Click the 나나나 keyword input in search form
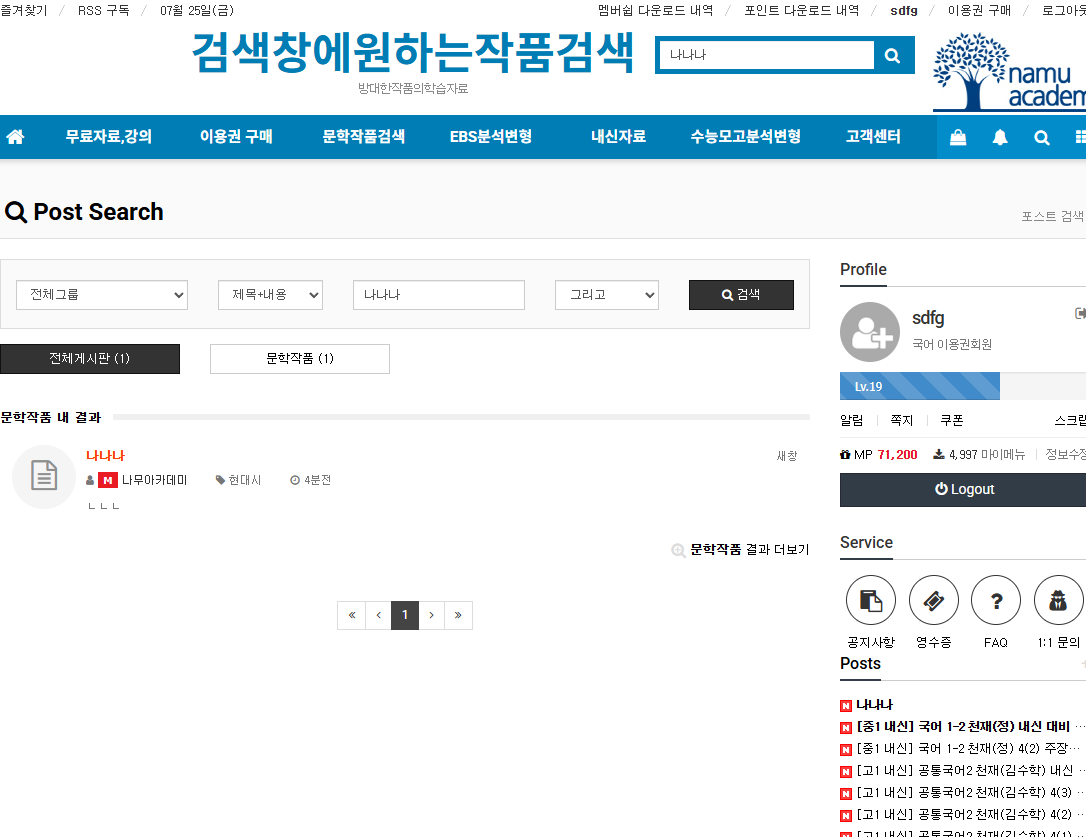Image resolution: width=1086 pixels, height=837 pixels. (x=439, y=295)
